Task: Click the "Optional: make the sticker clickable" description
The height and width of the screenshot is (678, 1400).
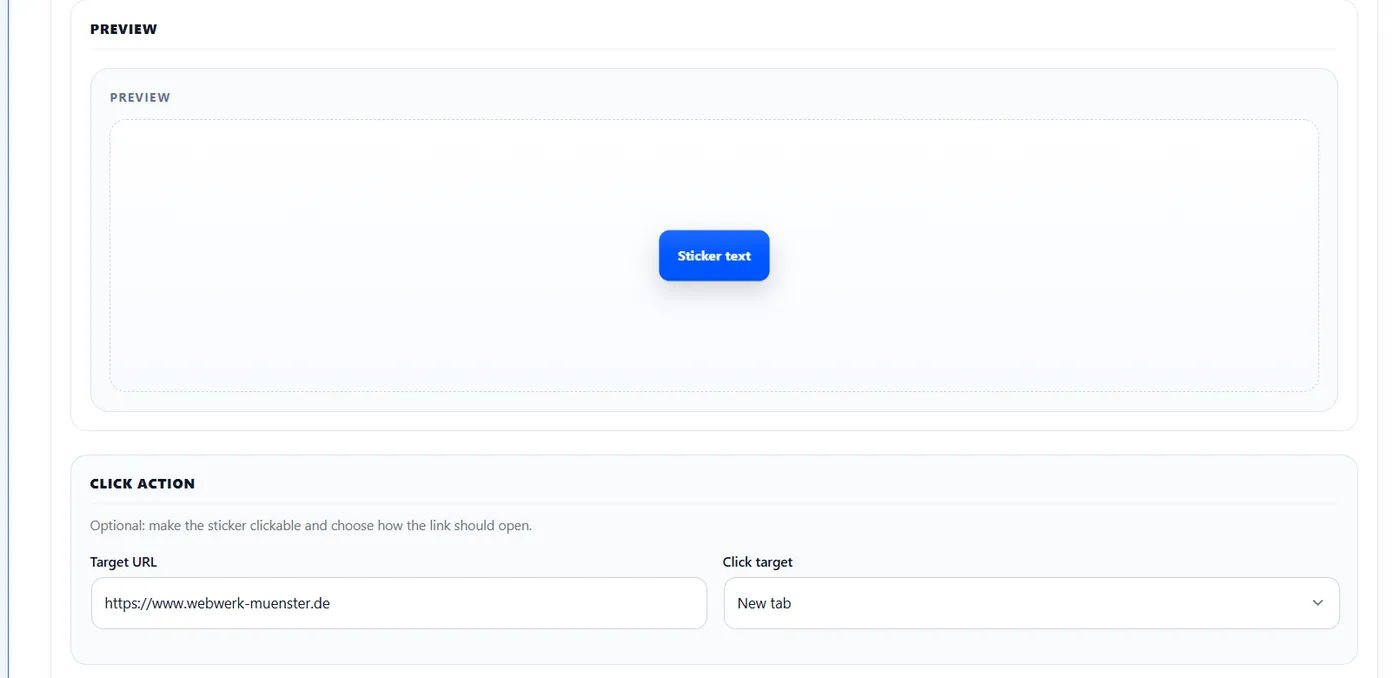Action: click(x=311, y=525)
